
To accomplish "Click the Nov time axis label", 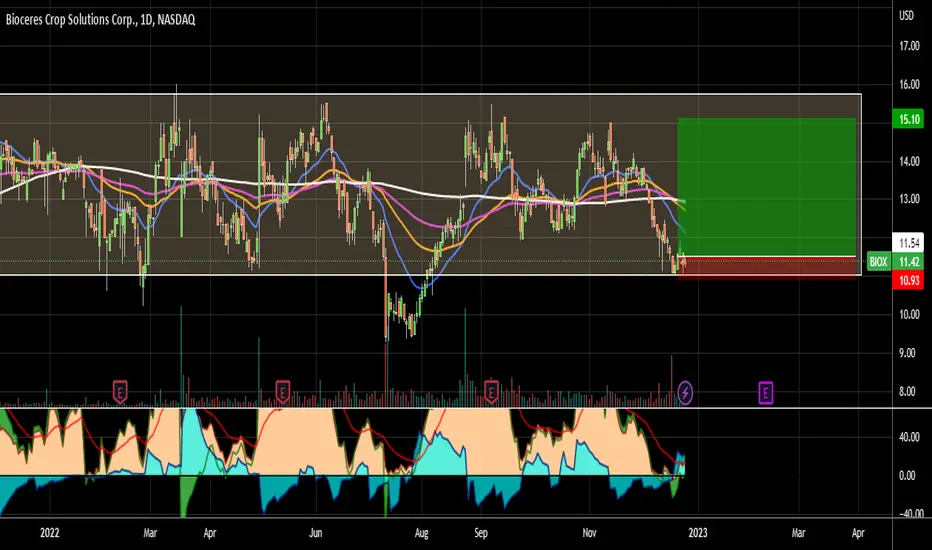I will coord(589,533).
